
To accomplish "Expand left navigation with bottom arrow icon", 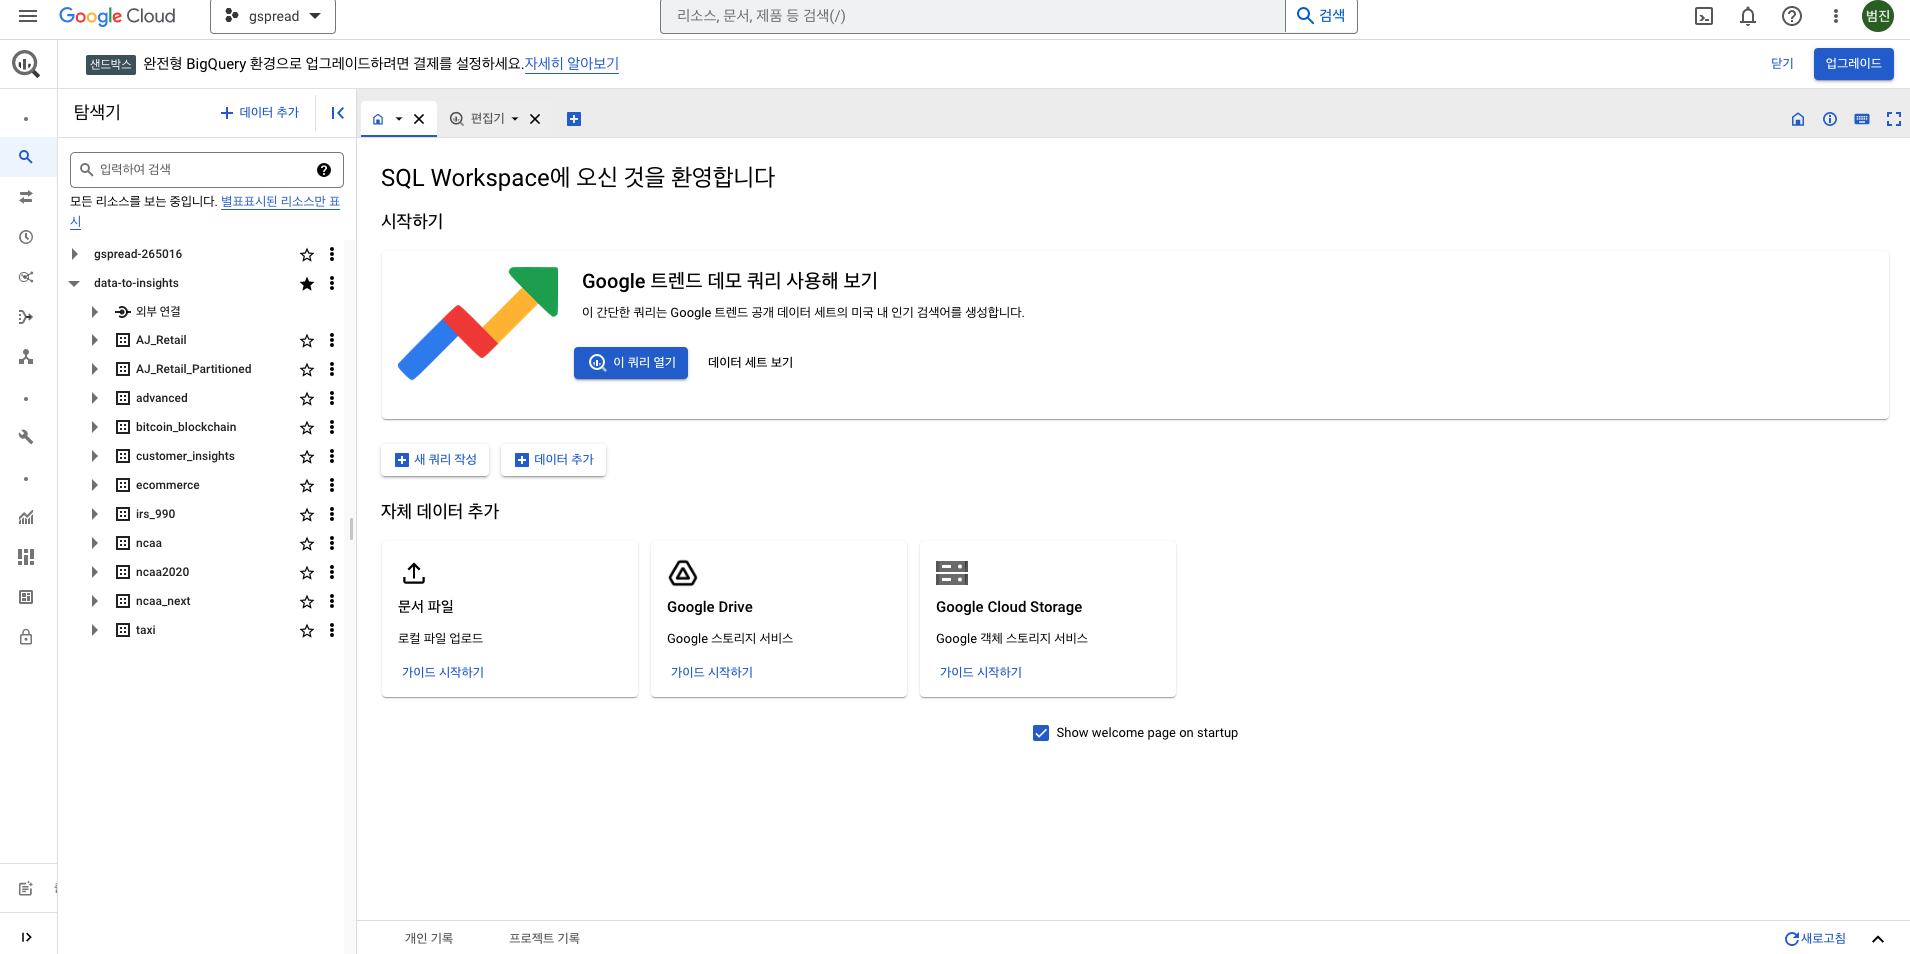I will coord(26,937).
